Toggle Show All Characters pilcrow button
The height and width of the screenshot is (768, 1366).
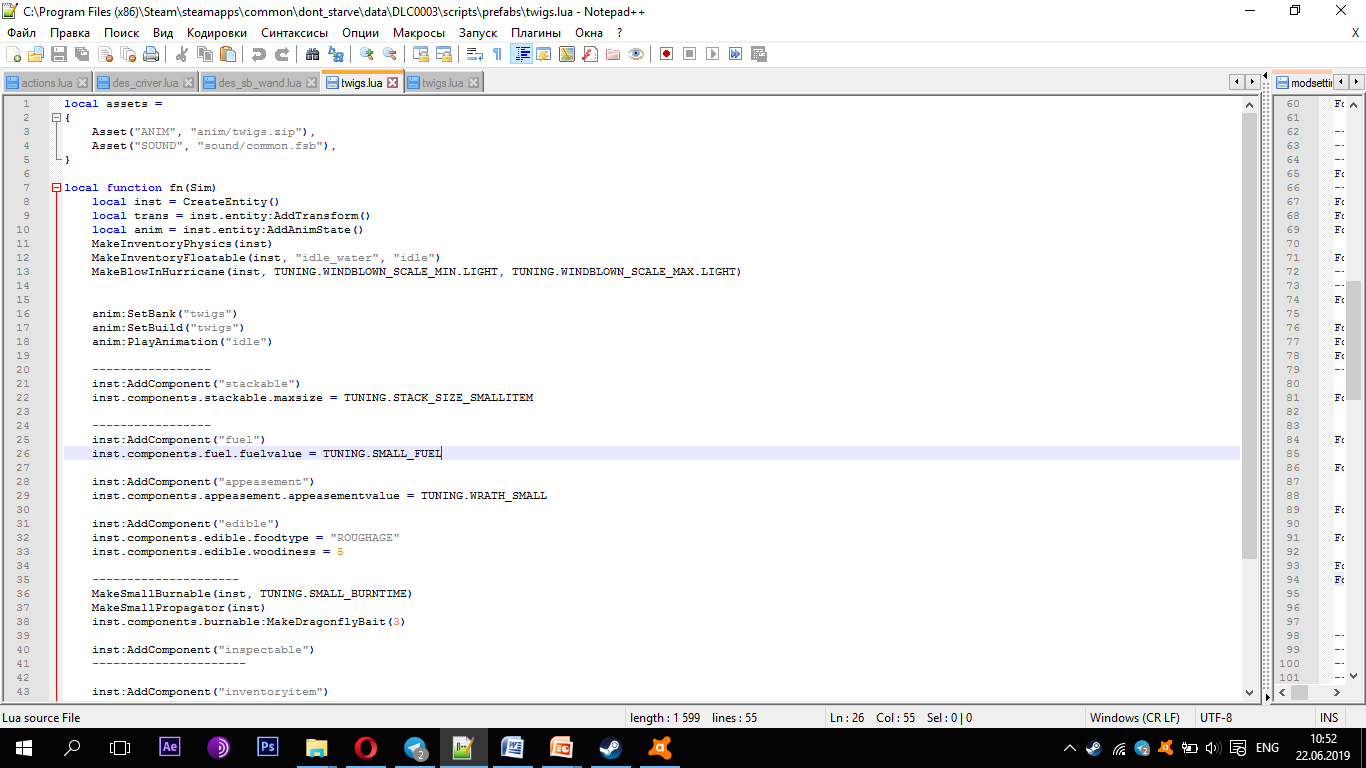[x=497, y=54]
